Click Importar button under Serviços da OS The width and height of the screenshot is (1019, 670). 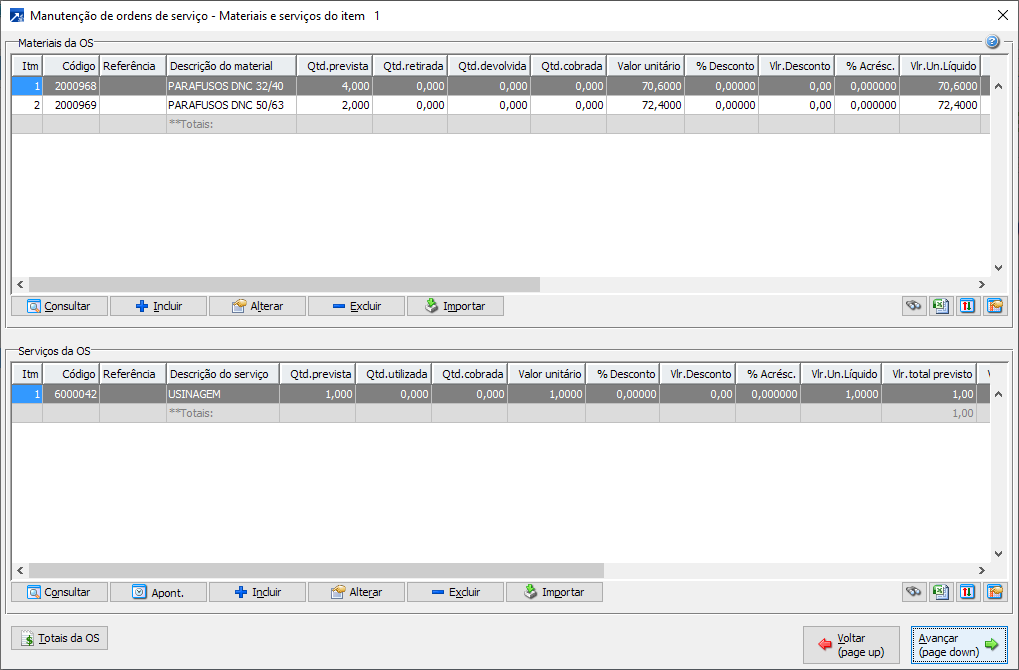[x=554, y=592]
